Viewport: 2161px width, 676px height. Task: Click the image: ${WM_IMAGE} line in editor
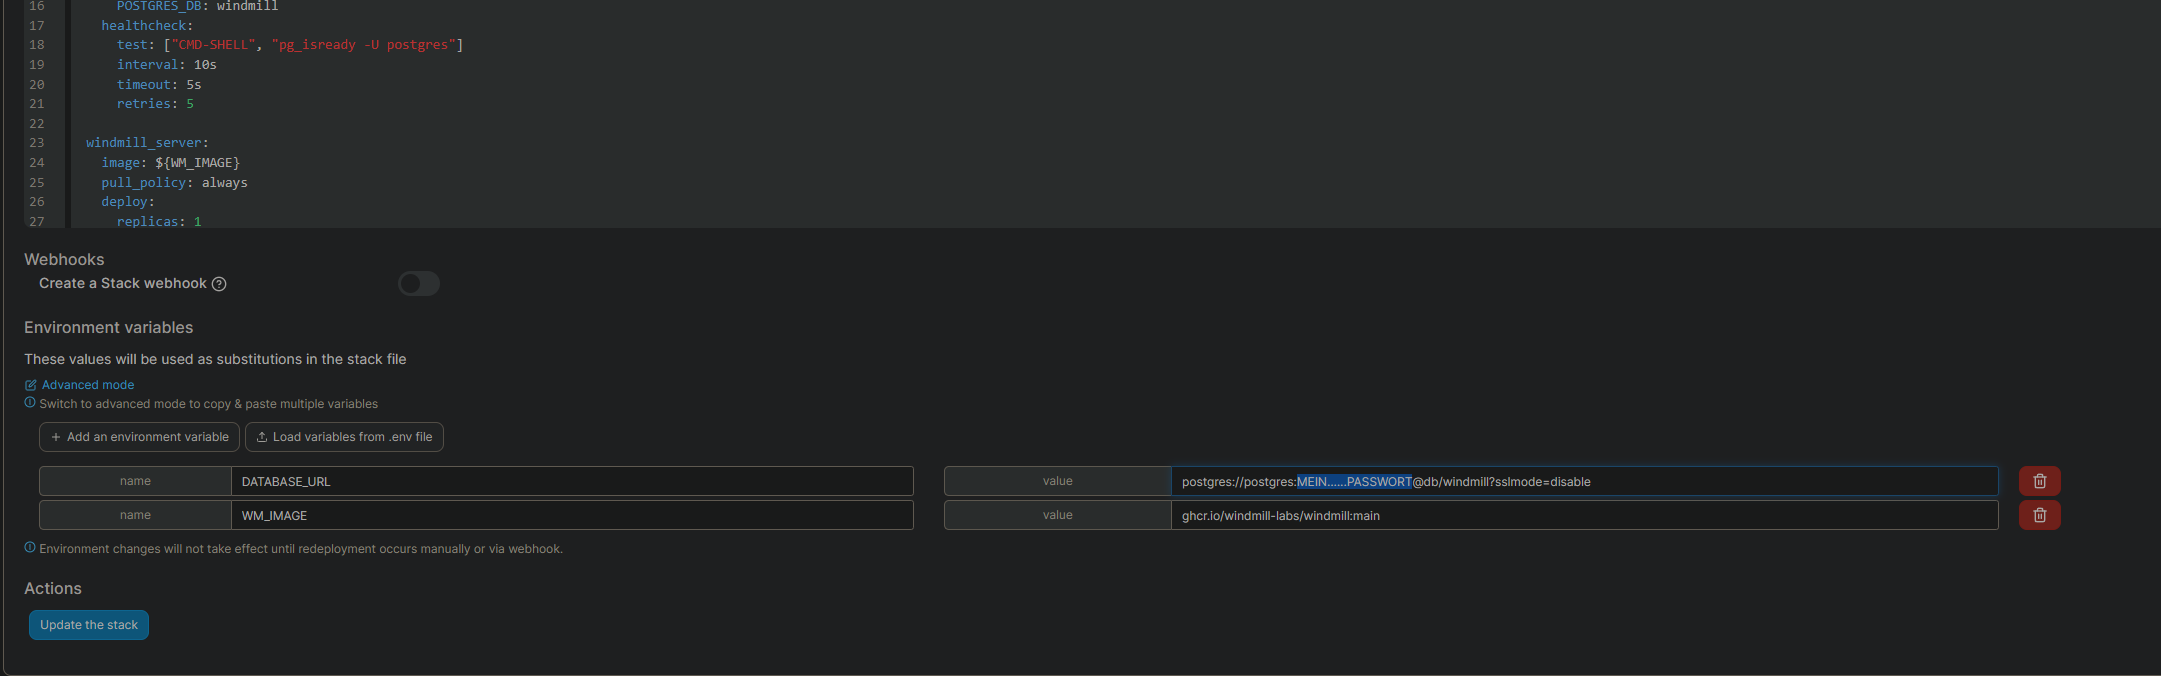click(x=170, y=163)
